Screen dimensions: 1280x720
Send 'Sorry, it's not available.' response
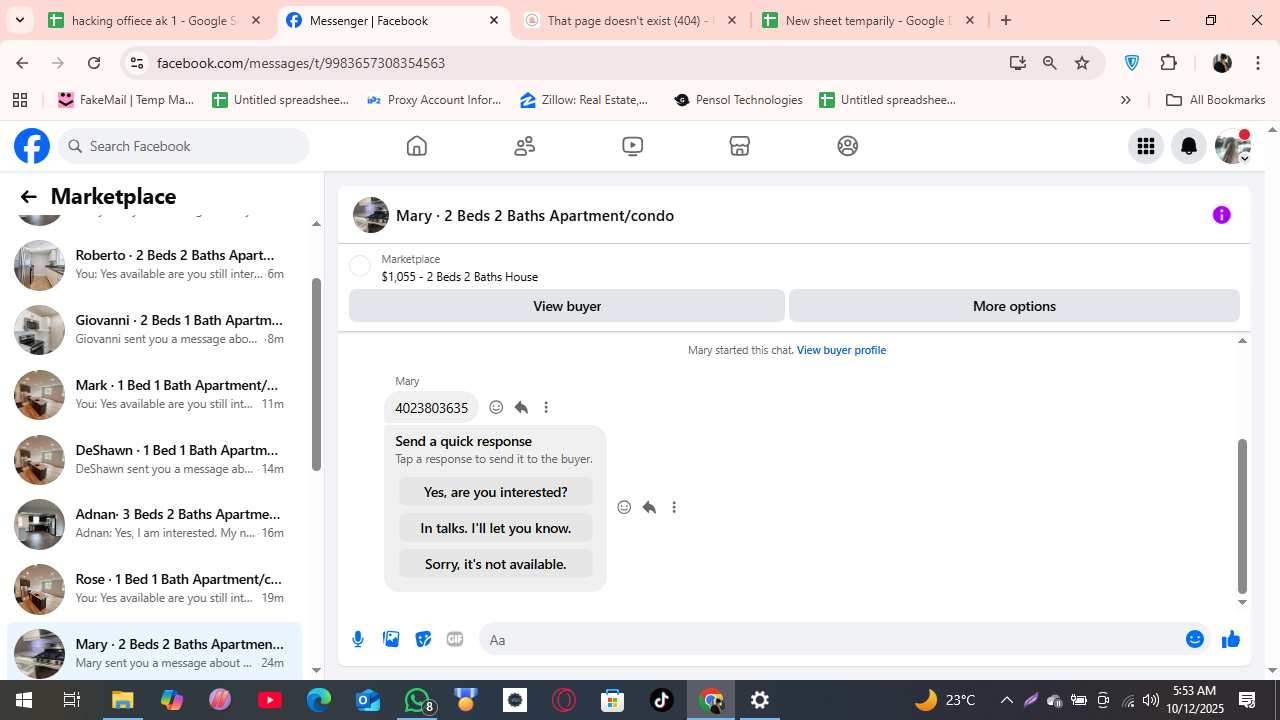click(496, 564)
